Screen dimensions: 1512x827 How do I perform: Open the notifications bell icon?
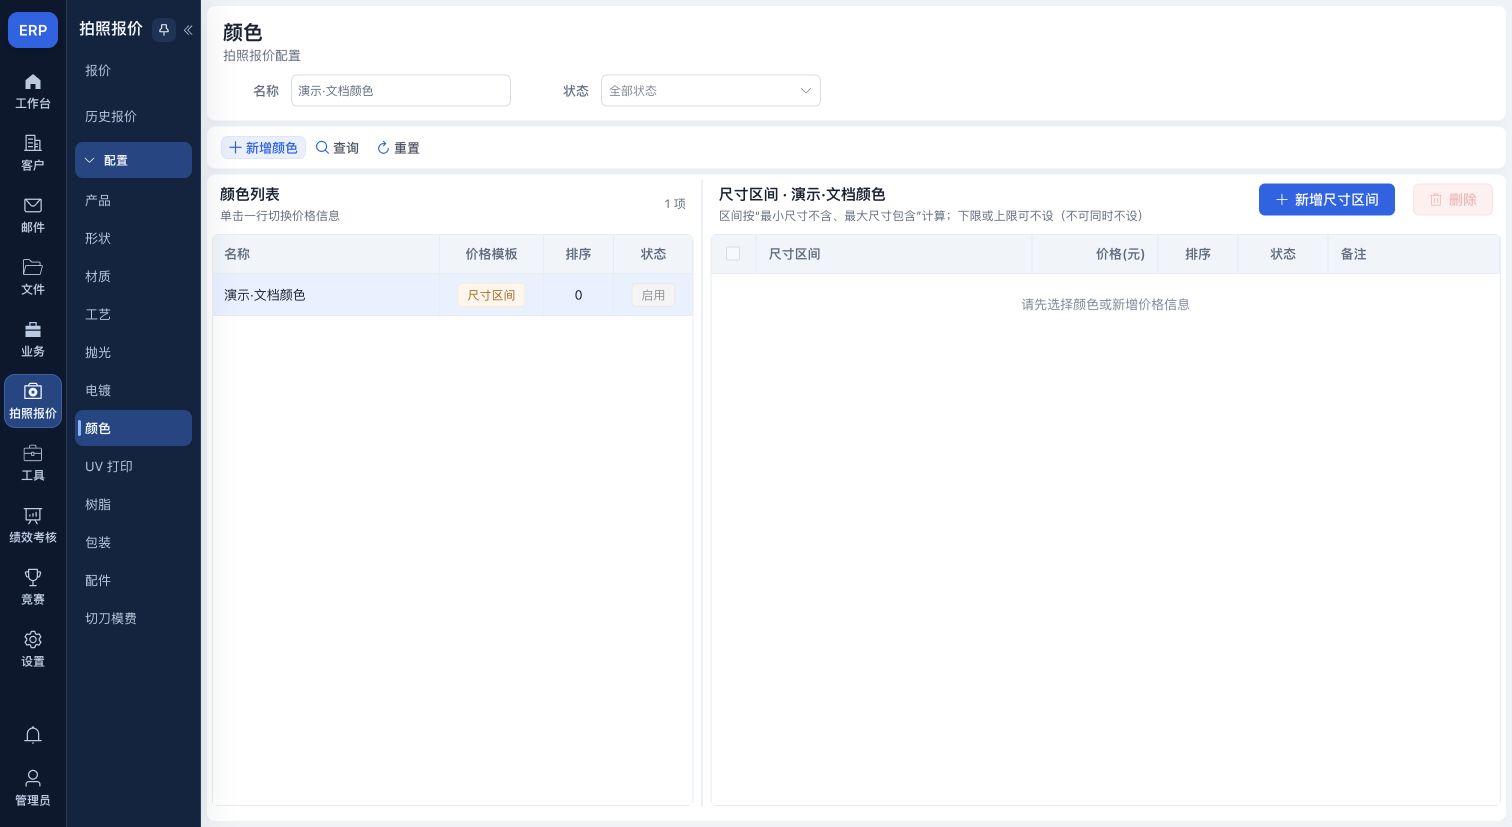click(x=33, y=735)
